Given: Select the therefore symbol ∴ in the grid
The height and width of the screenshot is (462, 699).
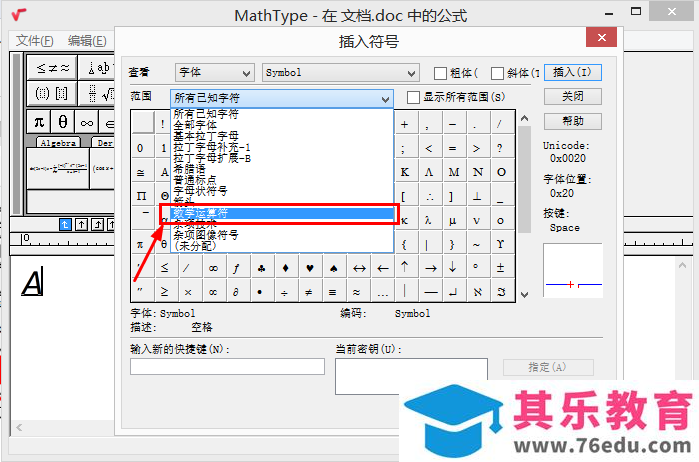Looking at the screenshot, I should coord(429,196).
